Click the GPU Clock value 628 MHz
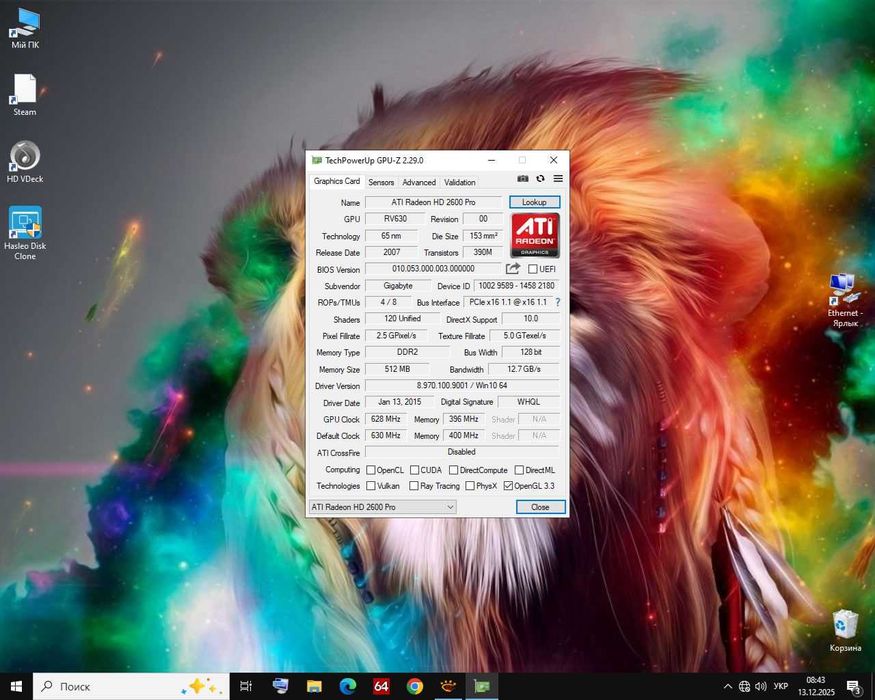875x700 pixels. [386, 419]
